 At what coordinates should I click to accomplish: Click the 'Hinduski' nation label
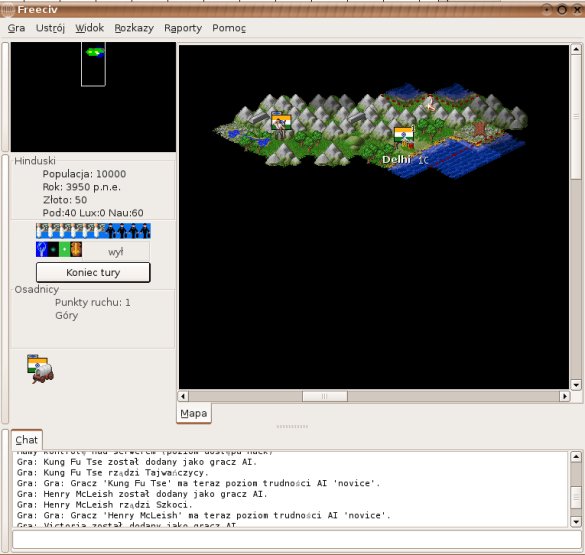click(x=35, y=161)
